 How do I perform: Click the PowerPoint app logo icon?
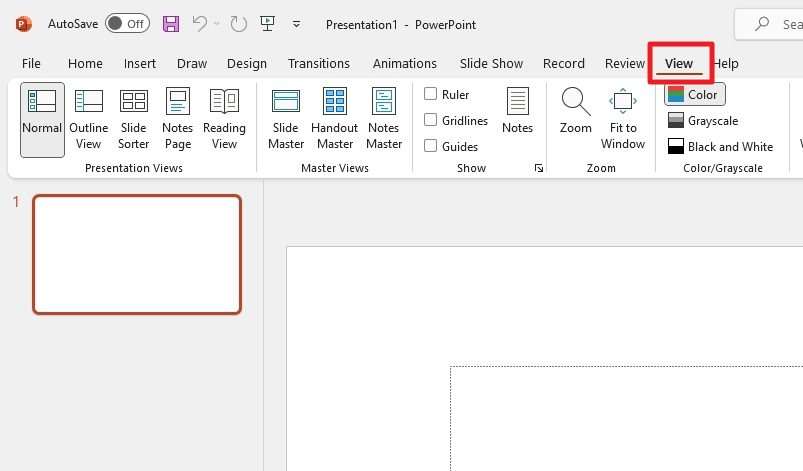click(x=24, y=24)
